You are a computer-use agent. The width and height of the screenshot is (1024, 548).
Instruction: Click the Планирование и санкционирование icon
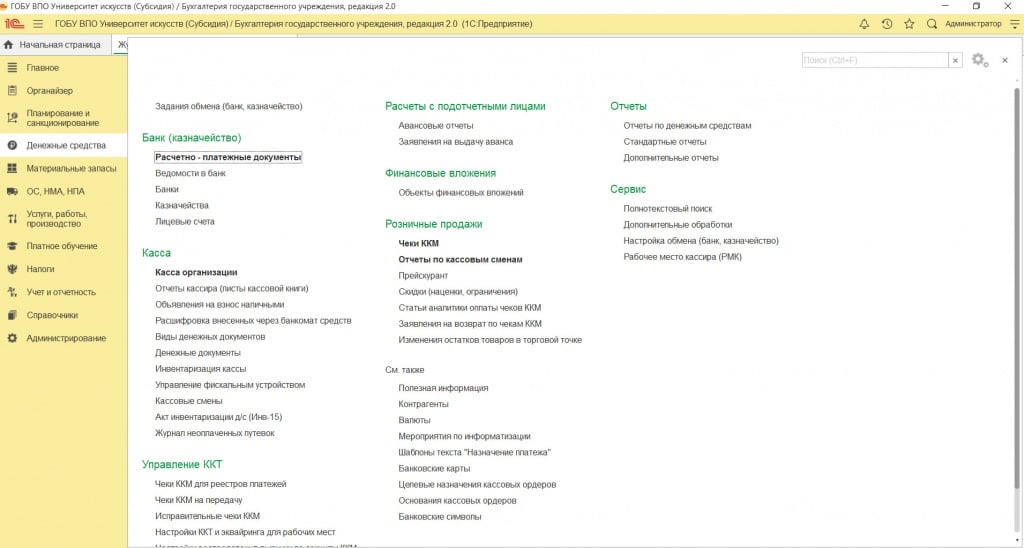coord(12,118)
